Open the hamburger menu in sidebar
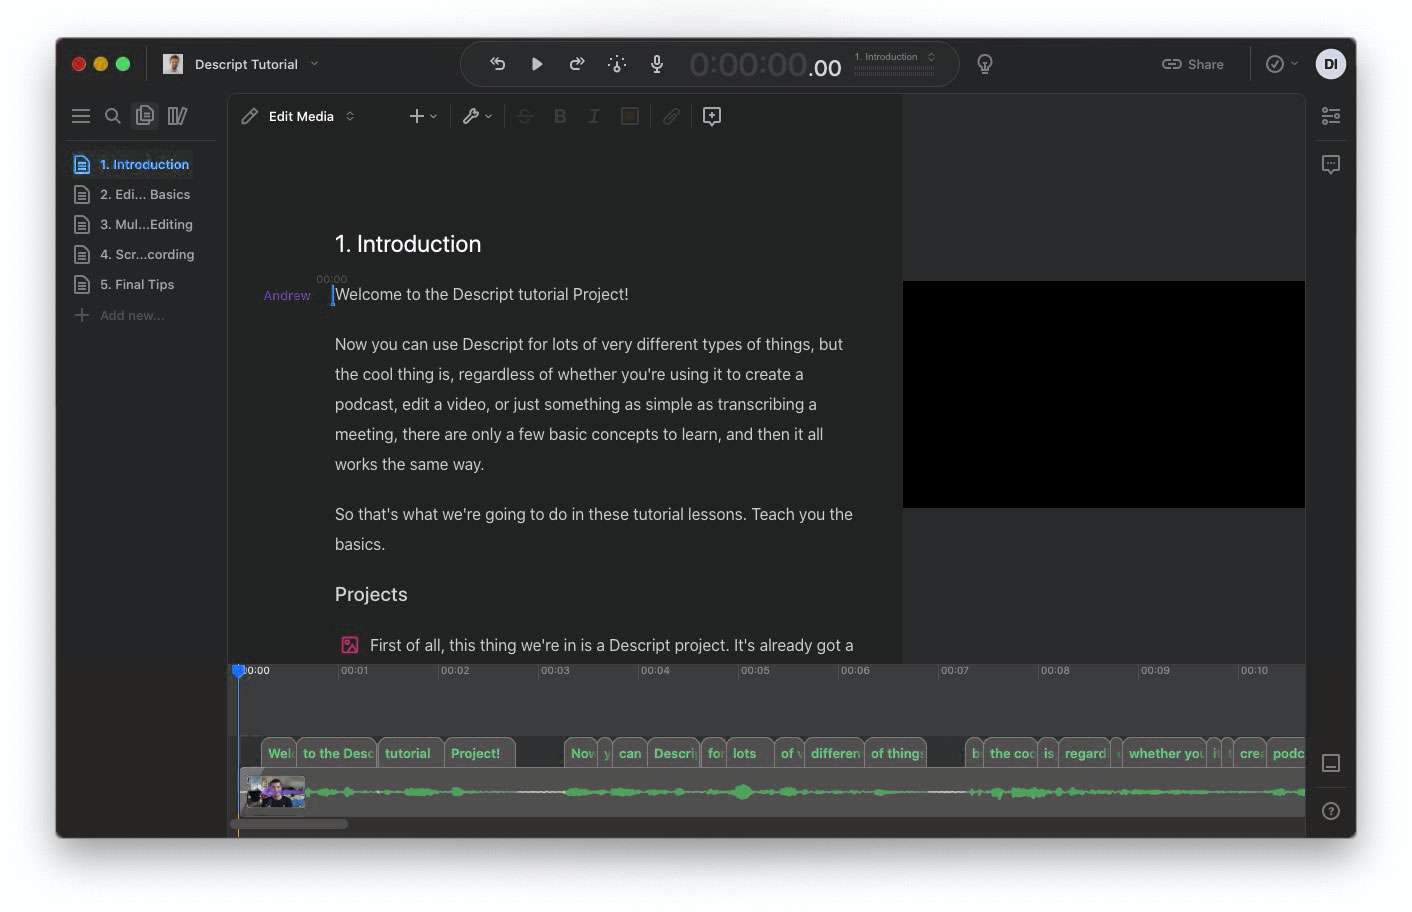 tap(81, 116)
